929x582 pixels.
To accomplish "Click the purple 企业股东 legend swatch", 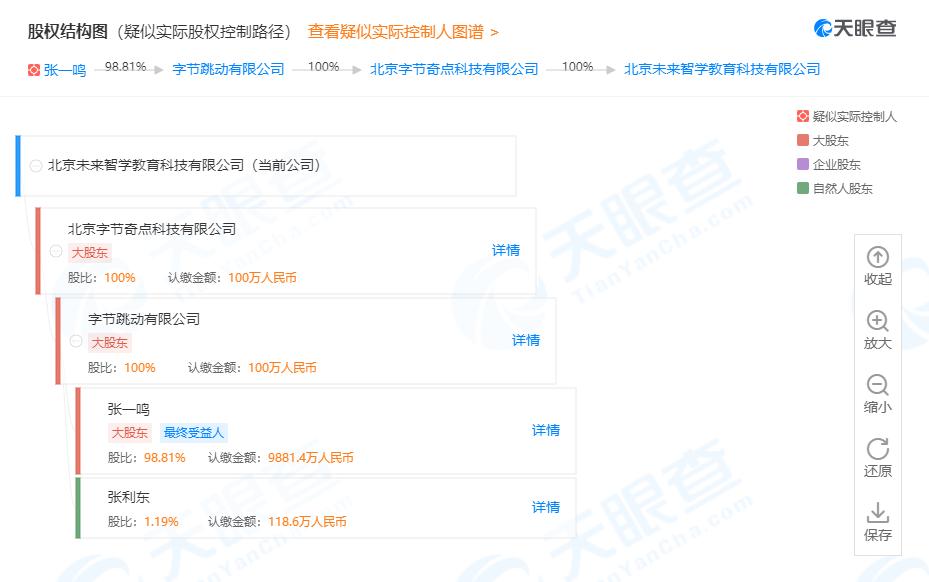I will point(803,164).
